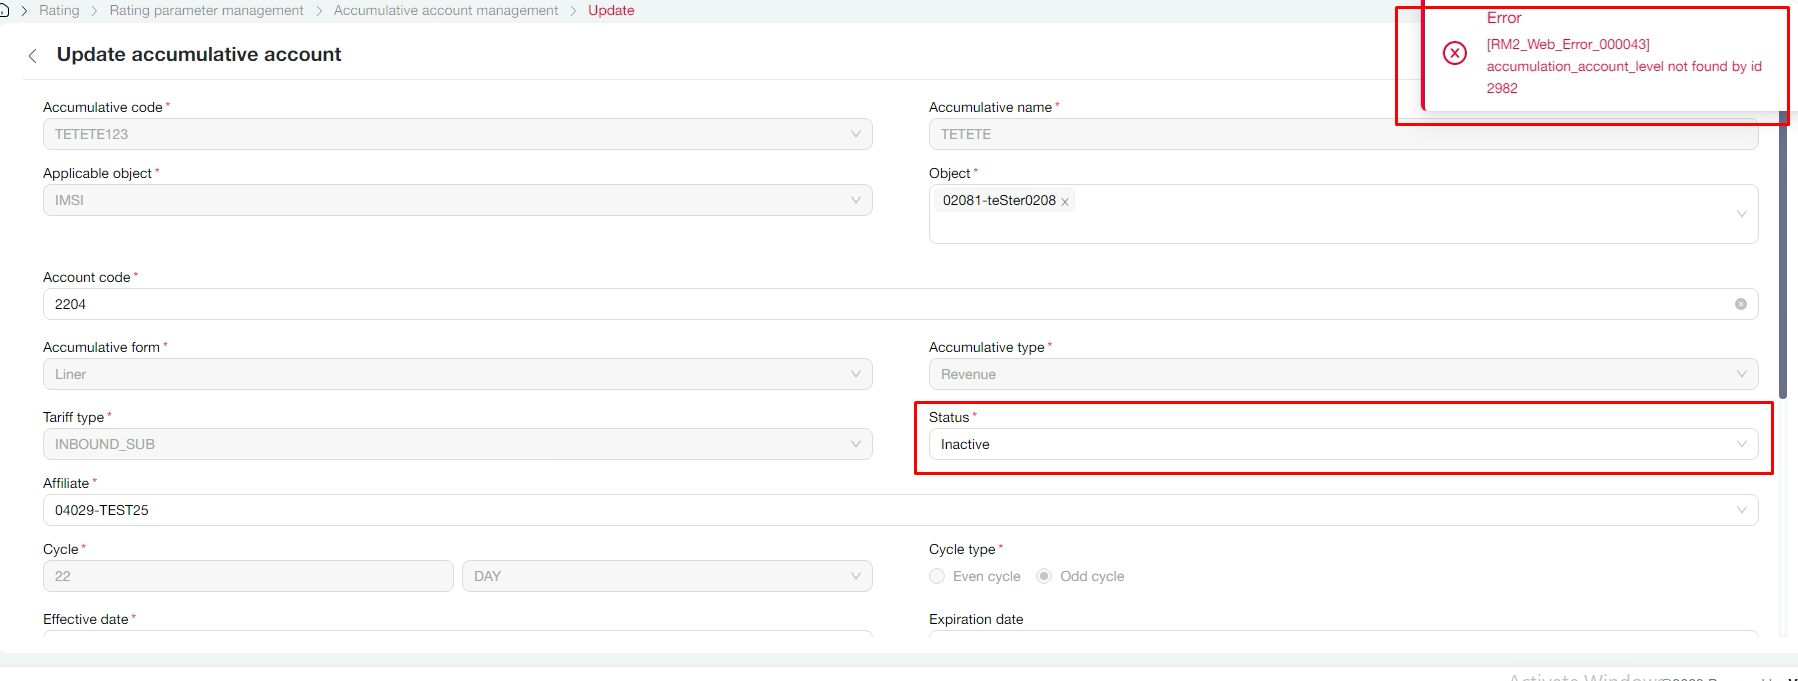Open the Object multi-select dropdown arrow

[1741, 214]
